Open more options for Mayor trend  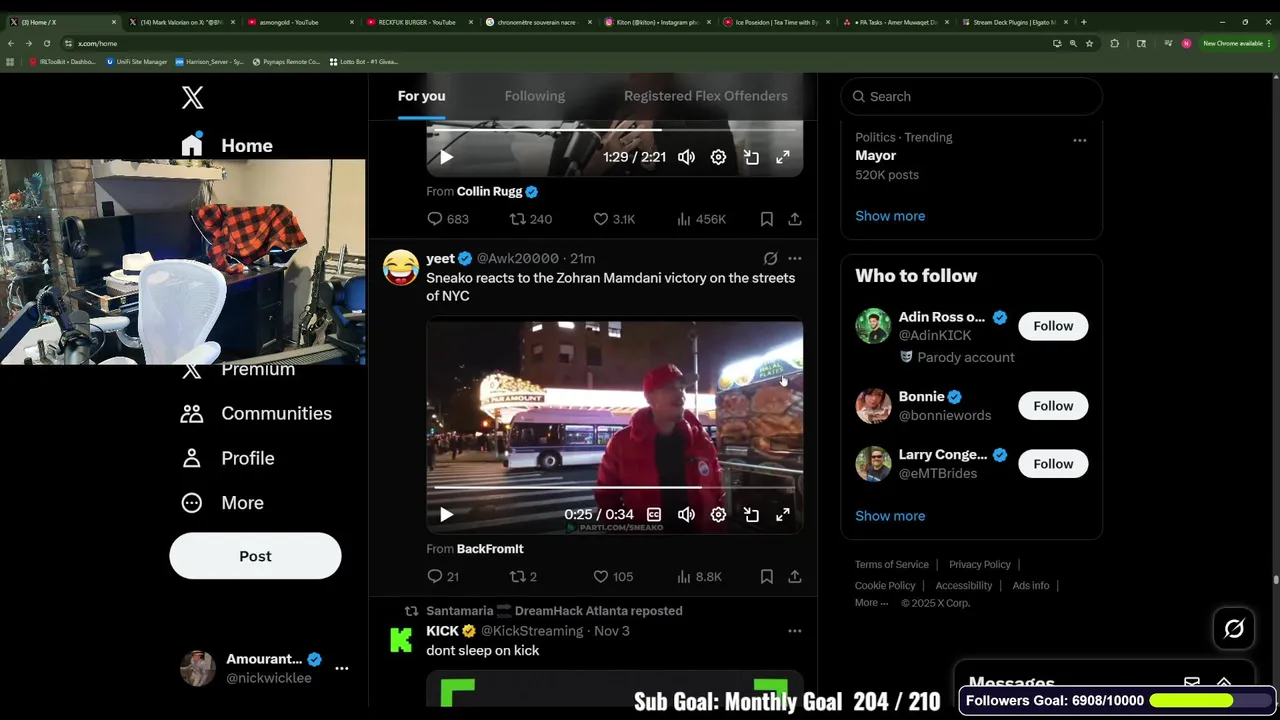pyautogui.click(x=1079, y=140)
